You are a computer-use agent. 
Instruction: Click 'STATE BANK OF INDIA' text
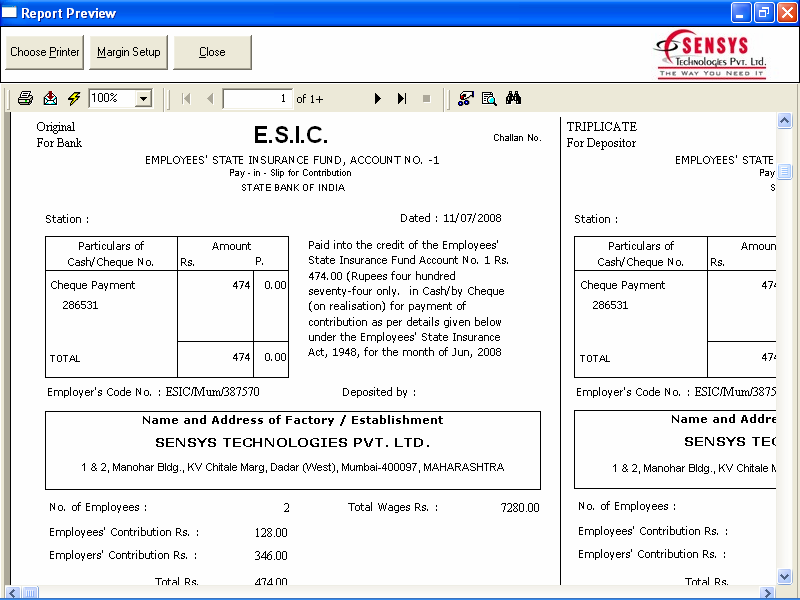[293, 188]
